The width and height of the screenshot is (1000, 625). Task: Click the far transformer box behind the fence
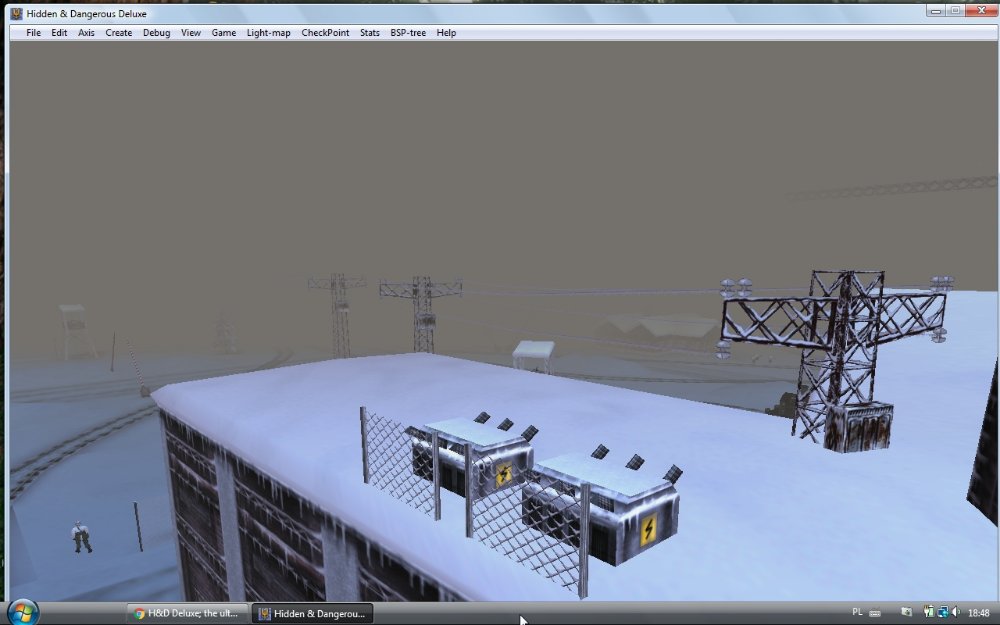click(472, 456)
